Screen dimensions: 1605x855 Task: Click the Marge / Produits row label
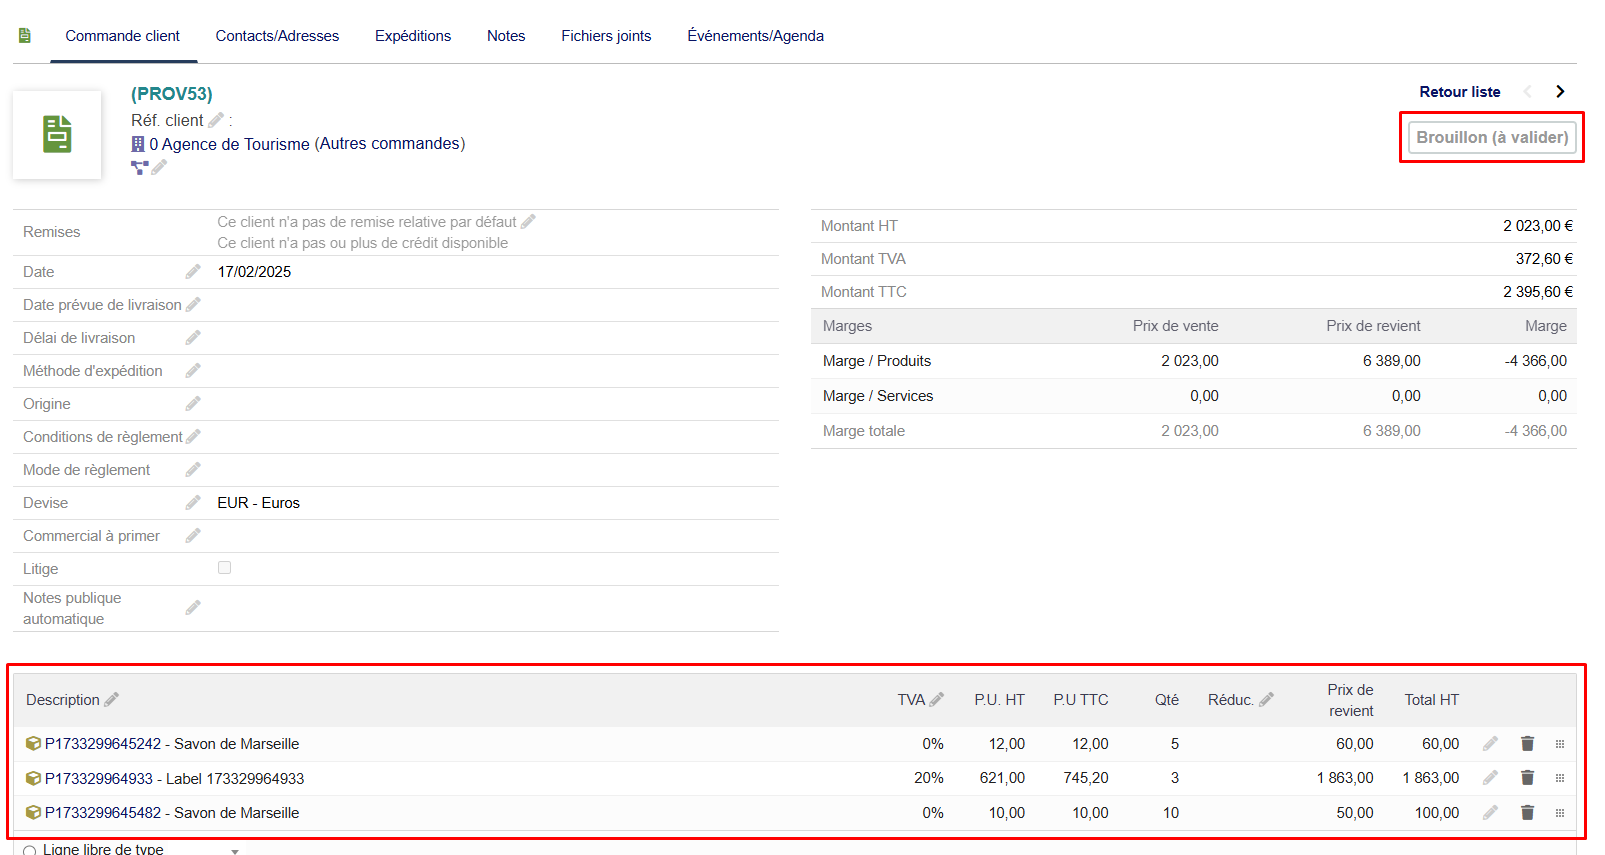pyautogui.click(x=877, y=361)
